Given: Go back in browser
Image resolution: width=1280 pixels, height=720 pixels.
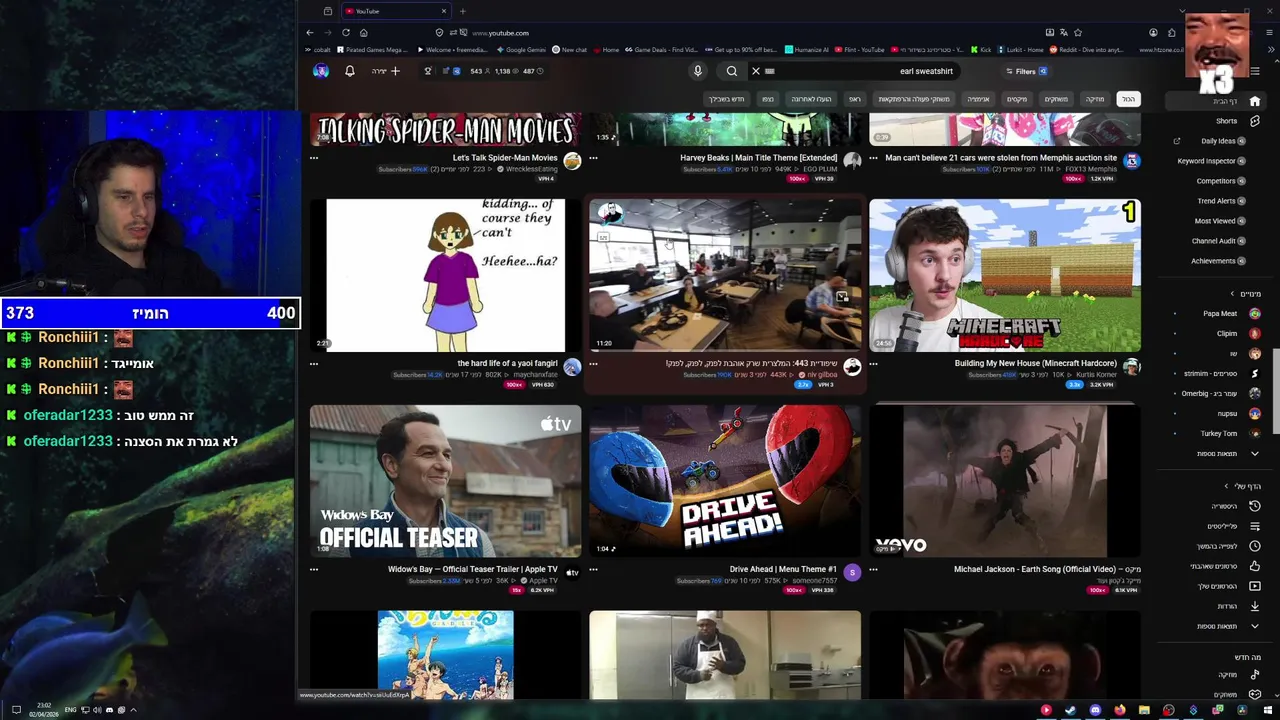Looking at the screenshot, I should pos(310,33).
